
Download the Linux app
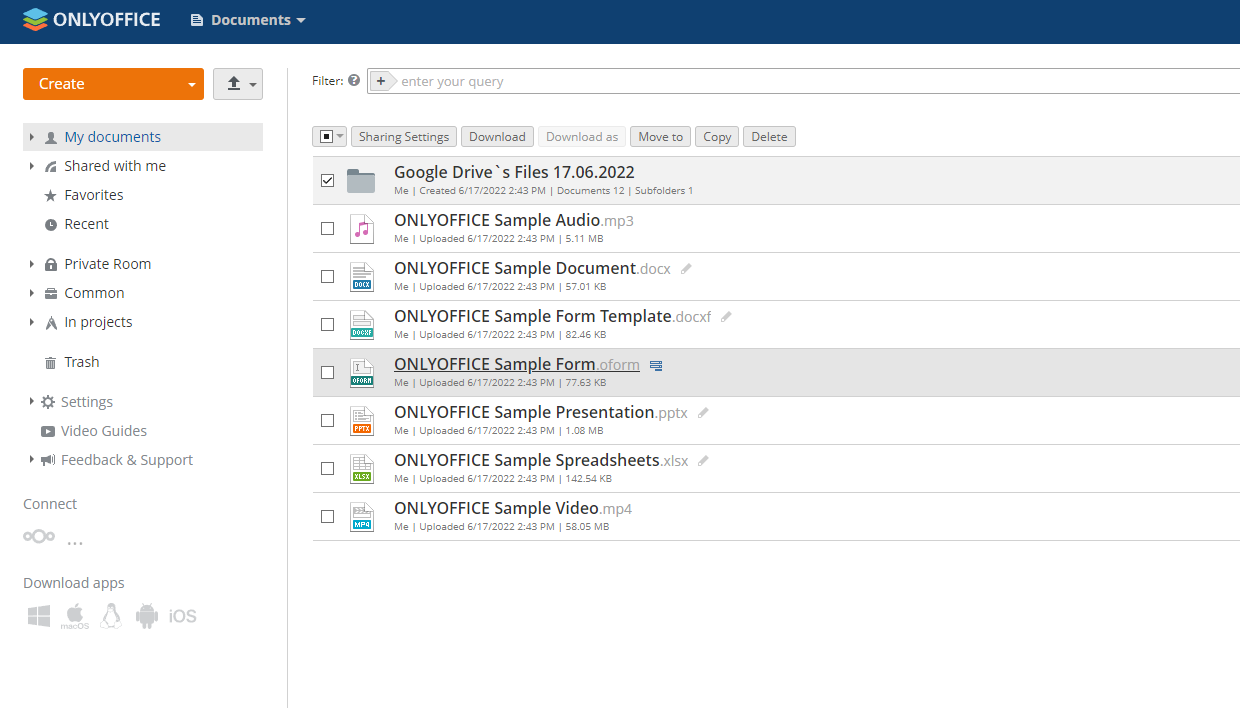click(x=110, y=615)
